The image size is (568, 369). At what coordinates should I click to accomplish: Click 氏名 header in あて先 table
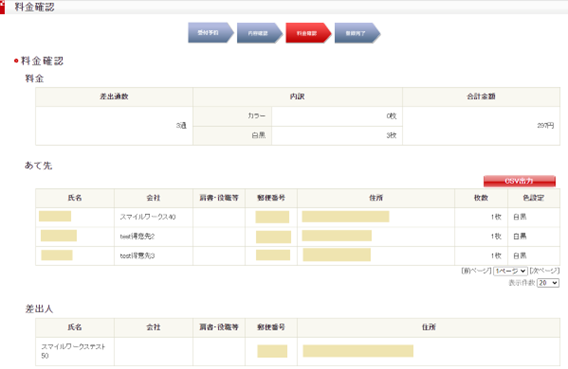pyautogui.click(x=75, y=198)
